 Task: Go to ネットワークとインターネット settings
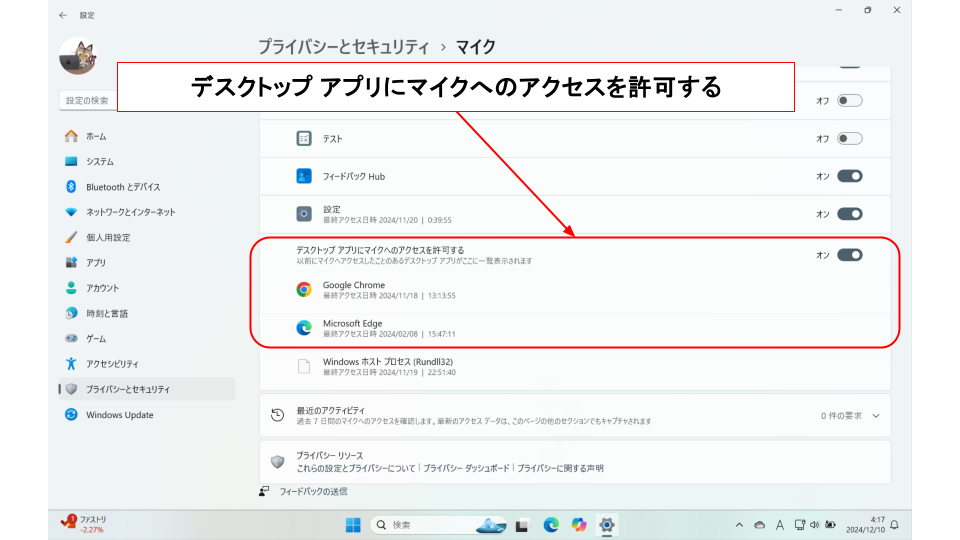coord(130,212)
